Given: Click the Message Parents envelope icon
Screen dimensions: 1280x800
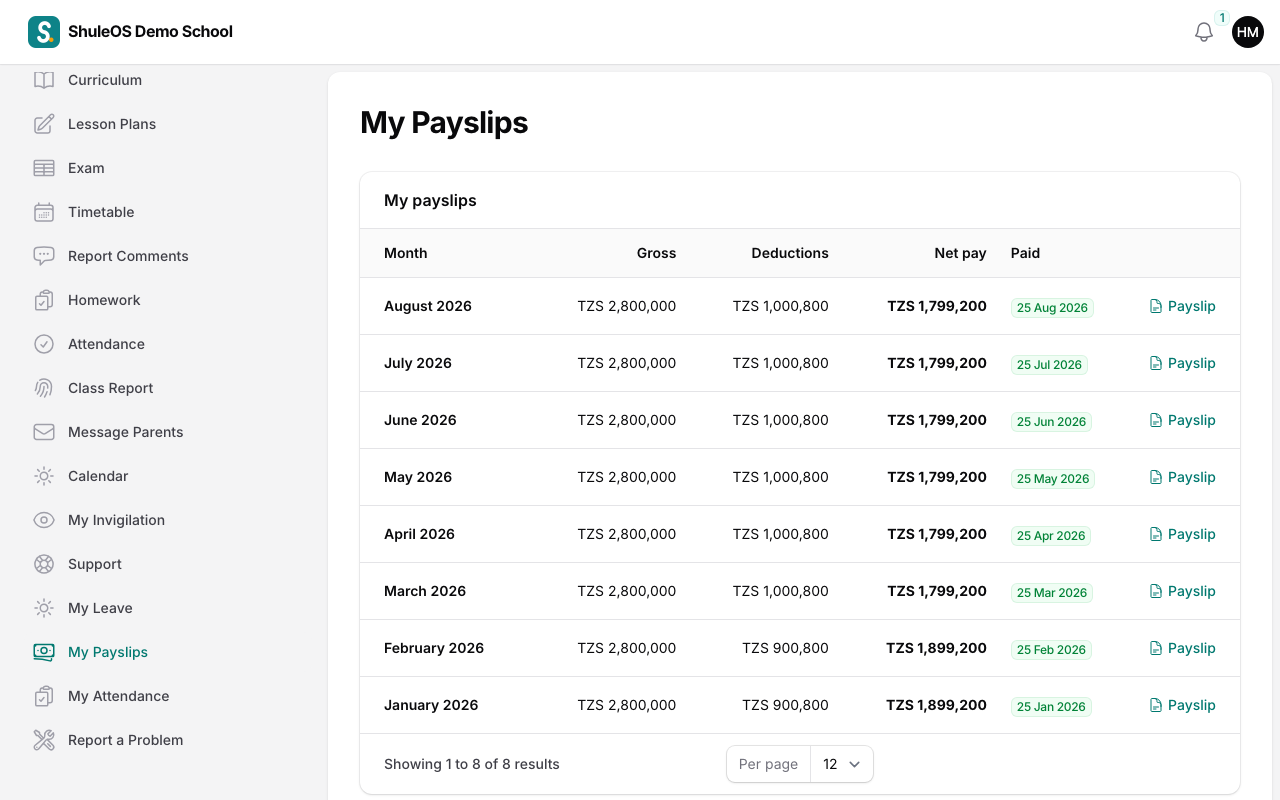Looking at the screenshot, I should click(44, 432).
